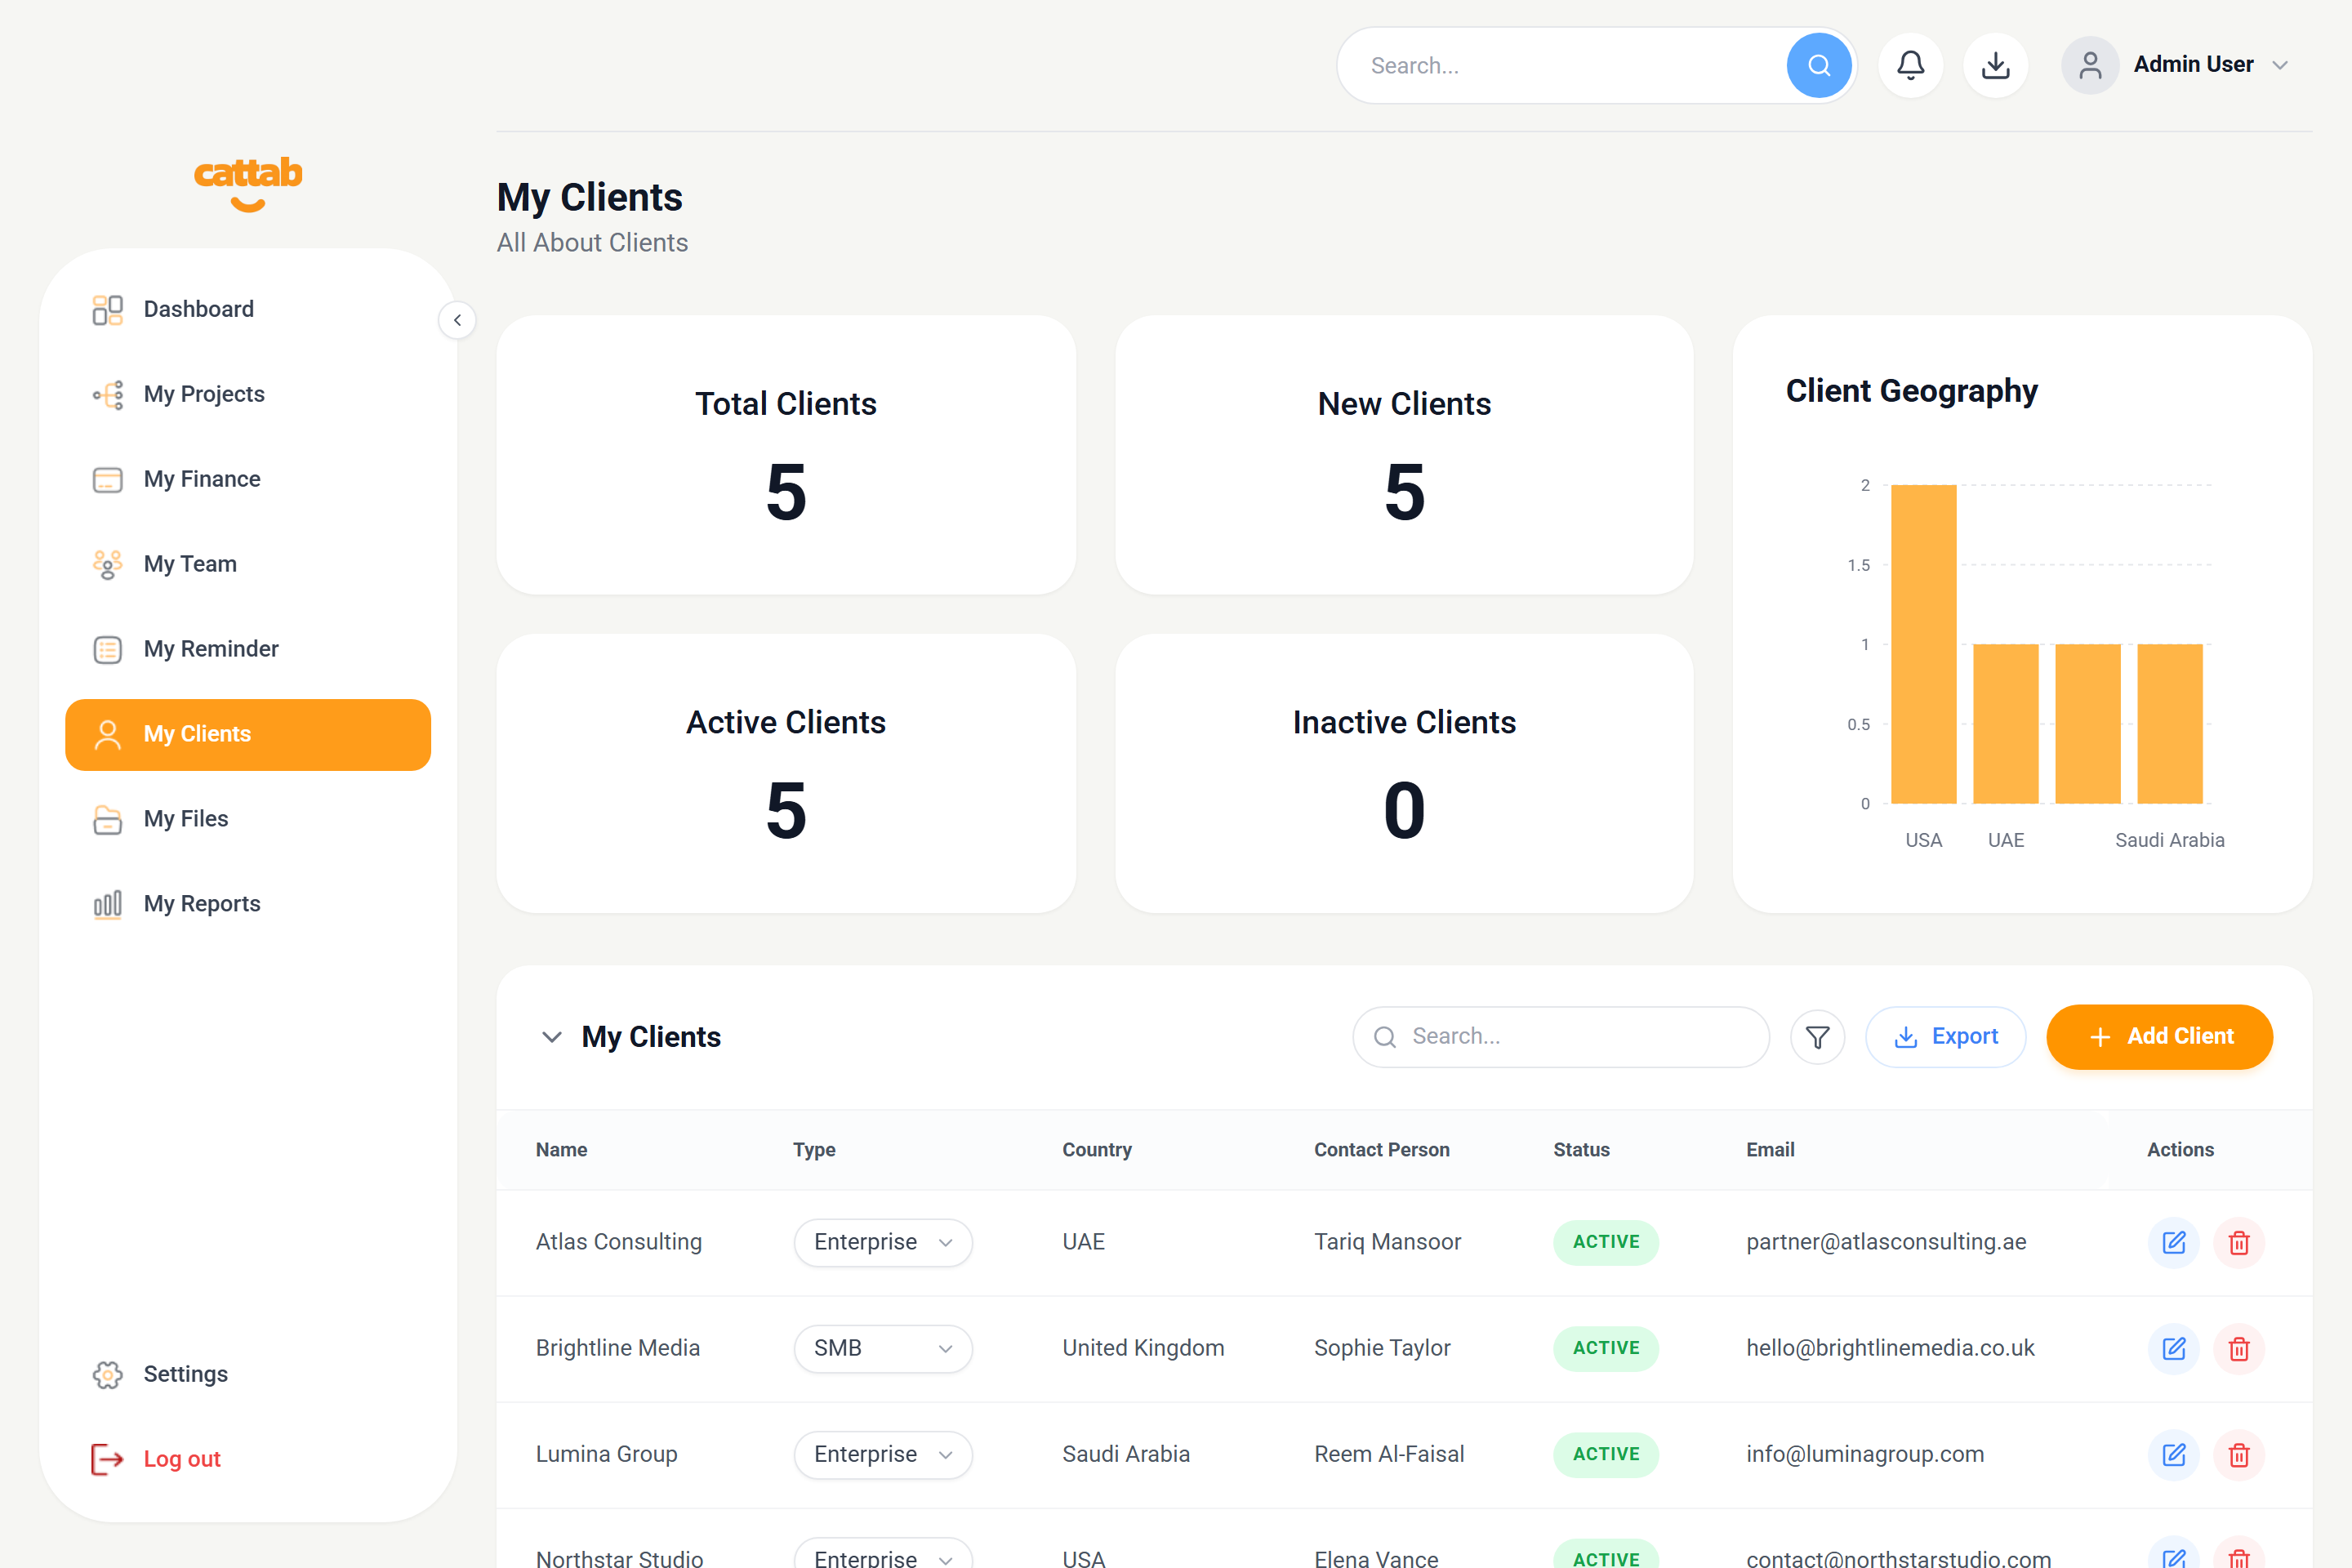Viewport: 2352px width, 1568px height.
Task: Open the Admin User dropdown chevron
Action: tap(2280, 65)
